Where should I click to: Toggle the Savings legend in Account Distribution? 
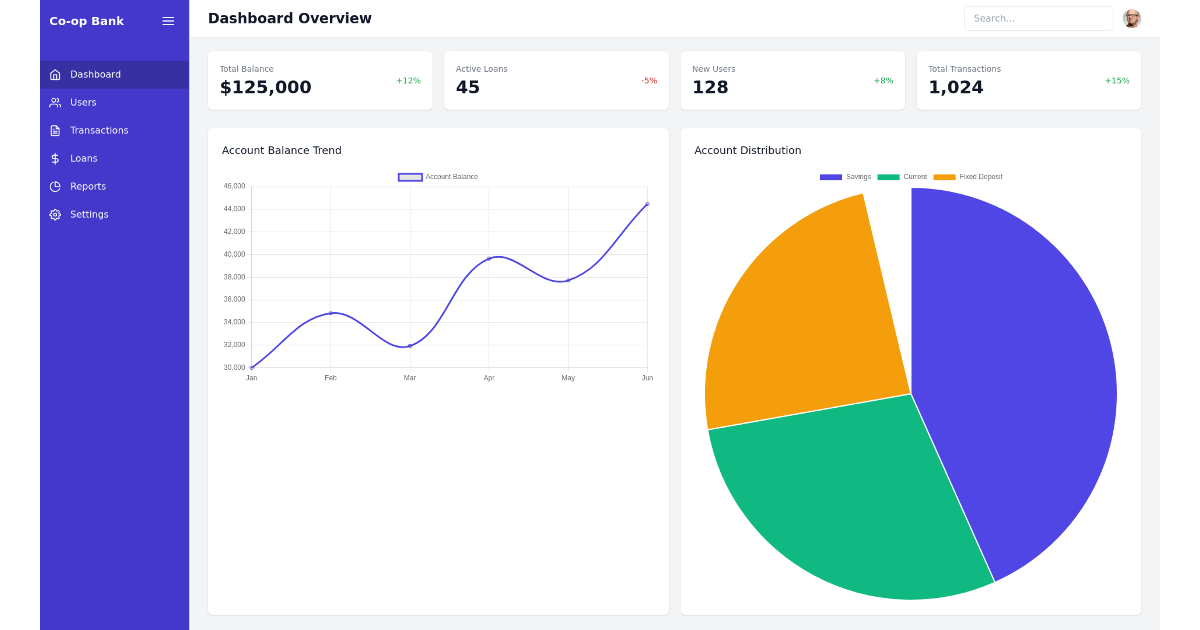pos(844,176)
